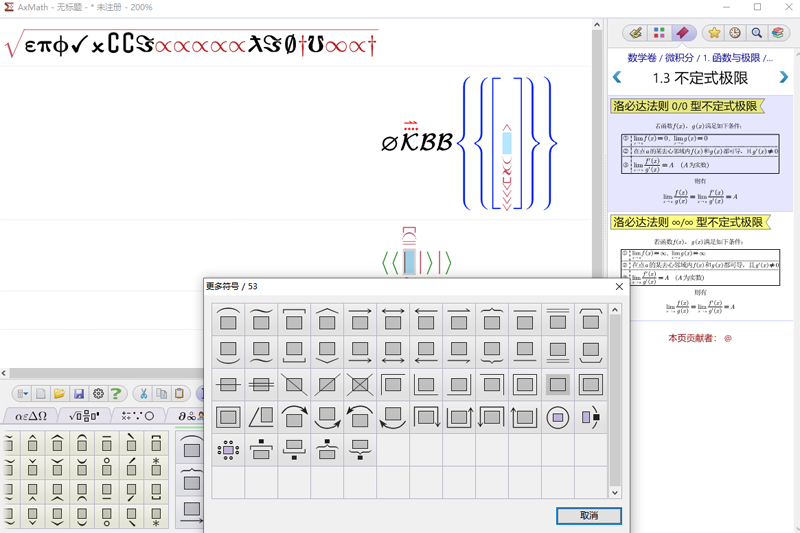Viewport: 800px width, 533px height.
Task: Insert underbrace with label template
Action: [360, 450]
